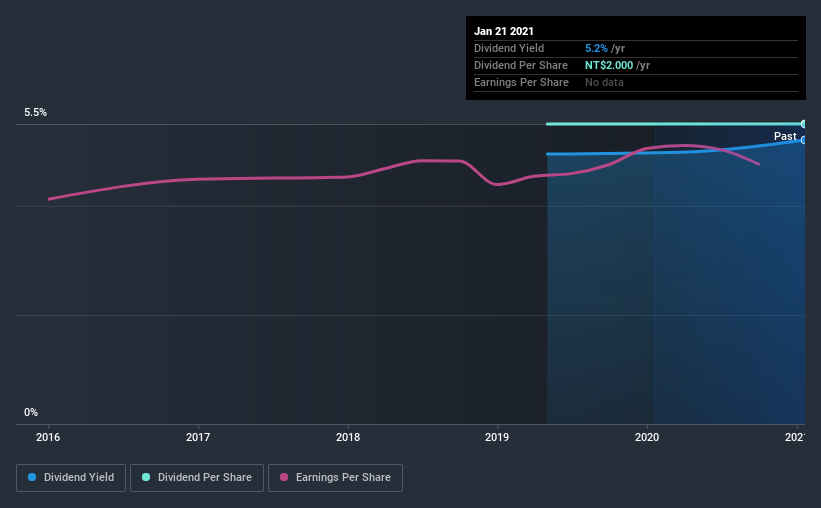Select the teal Dividend Per Share endpoint marker

(x=803, y=124)
